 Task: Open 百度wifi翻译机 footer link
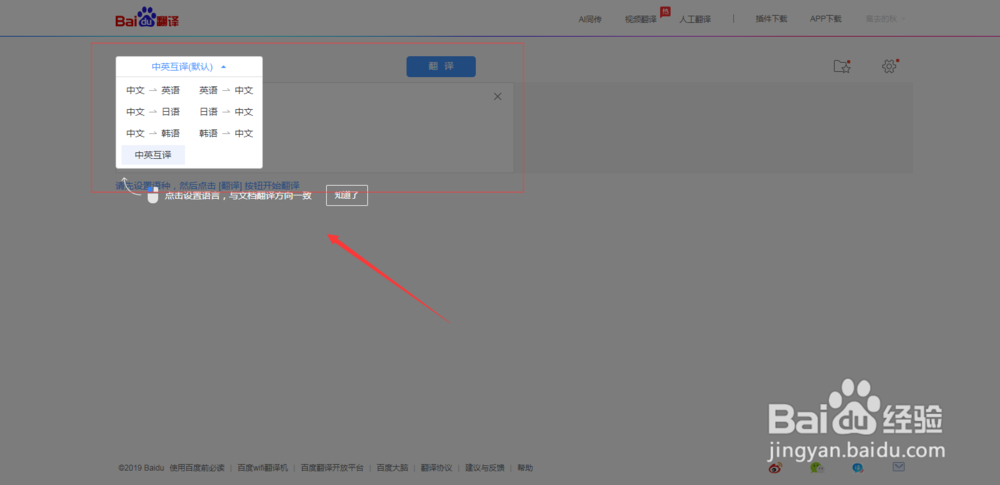point(263,468)
